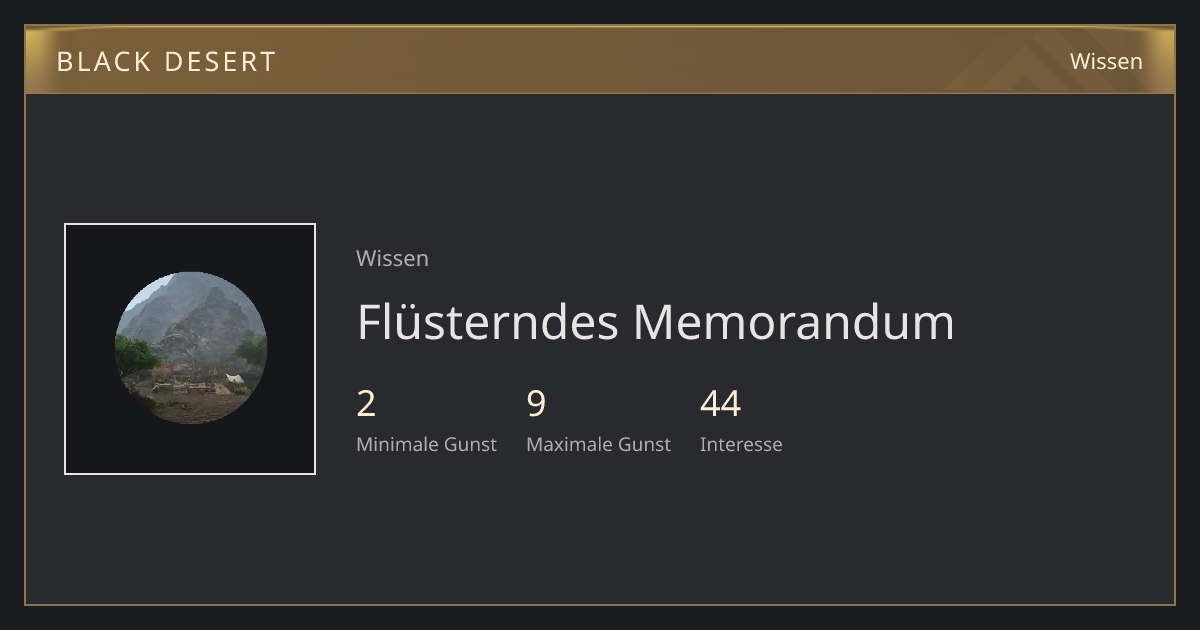The height and width of the screenshot is (630, 1200).
Task: Click the green trees at the thumbnail's left edge
Action: coord(133,355)
